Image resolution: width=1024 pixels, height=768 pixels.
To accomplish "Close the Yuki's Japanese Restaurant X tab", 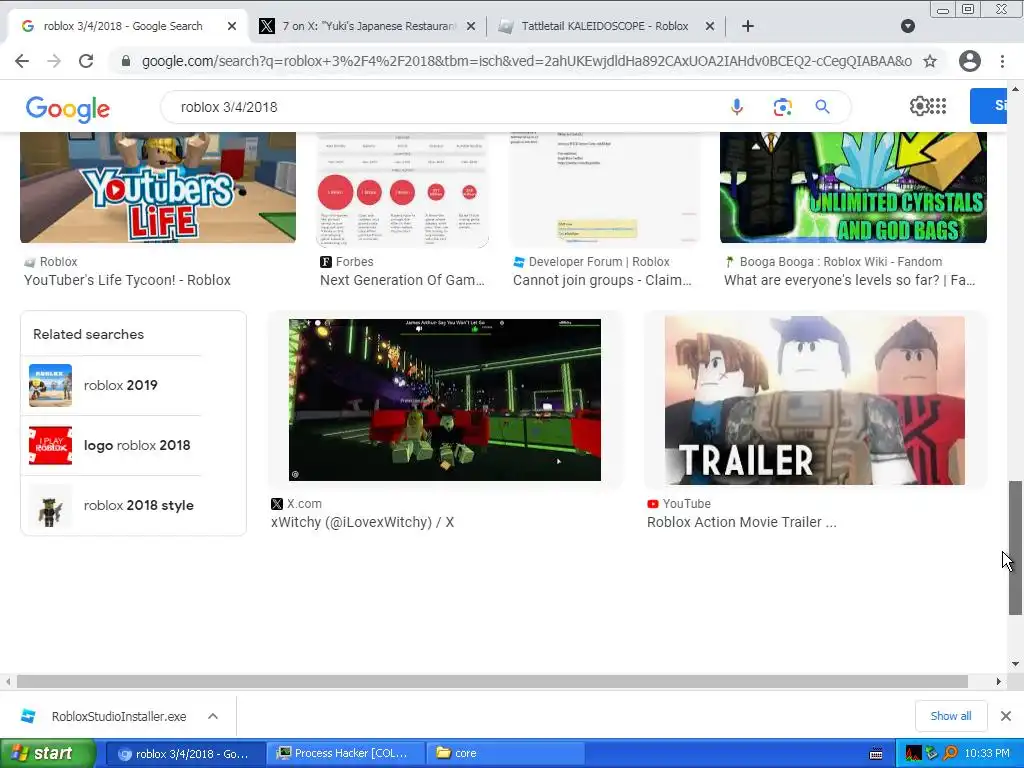I will click(x=472, y=26).
